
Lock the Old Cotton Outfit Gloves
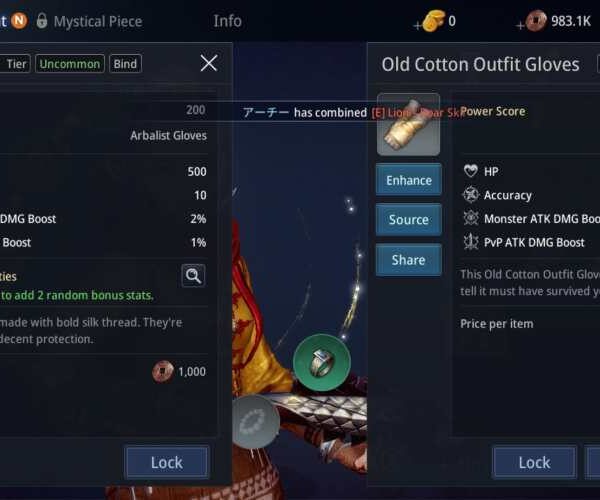534,463
